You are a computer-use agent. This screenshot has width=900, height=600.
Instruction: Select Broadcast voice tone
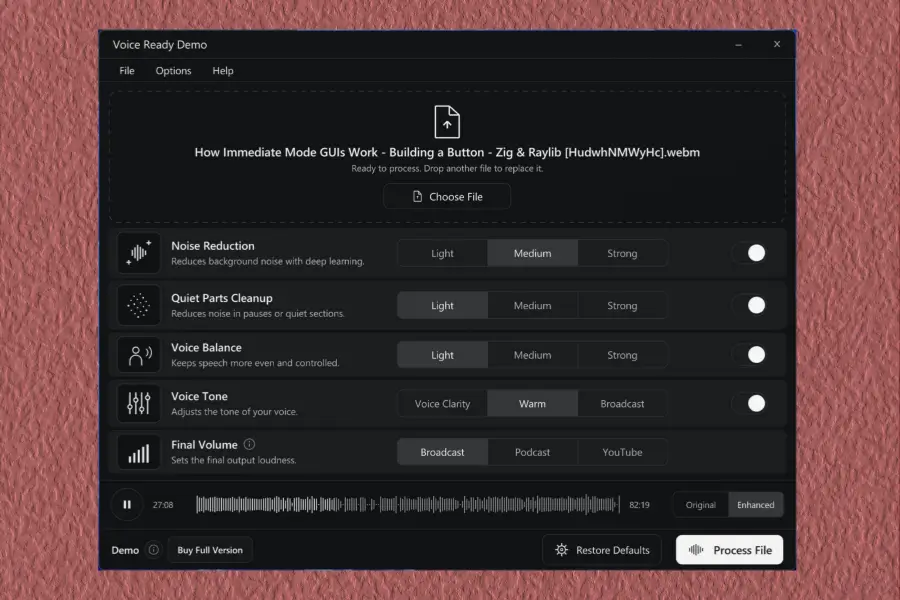click(x=622, y=404)
